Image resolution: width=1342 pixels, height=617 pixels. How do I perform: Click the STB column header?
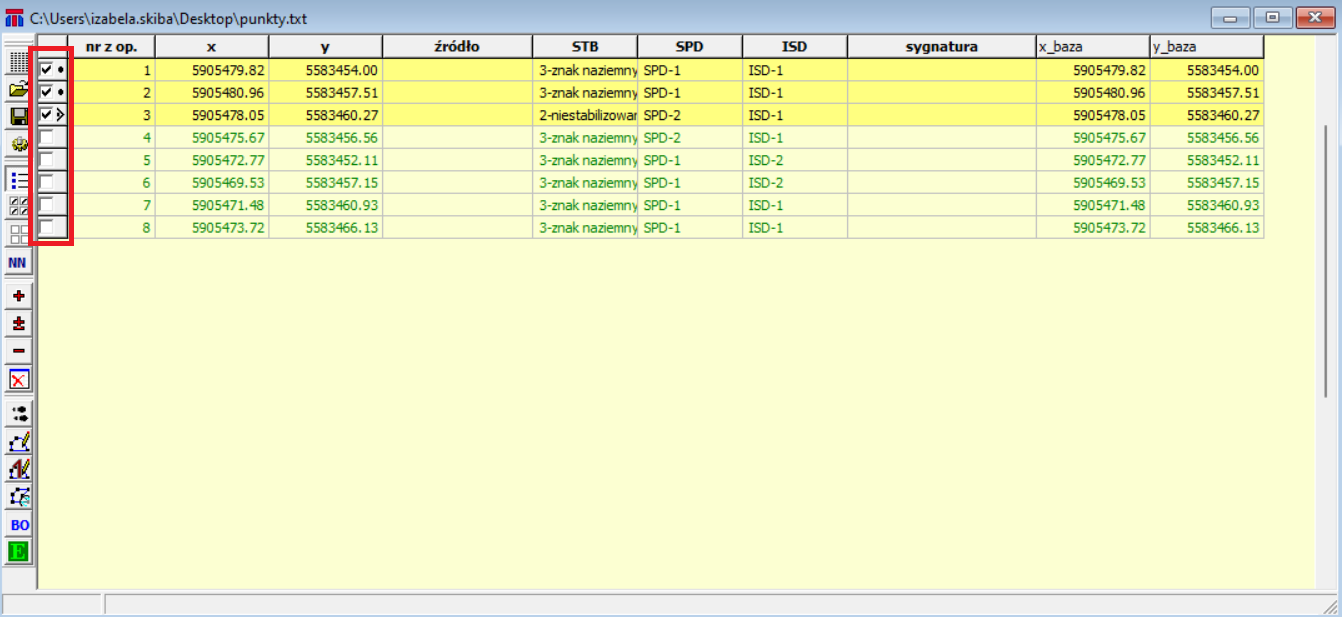pyautogui.click(x=584, y=47)
